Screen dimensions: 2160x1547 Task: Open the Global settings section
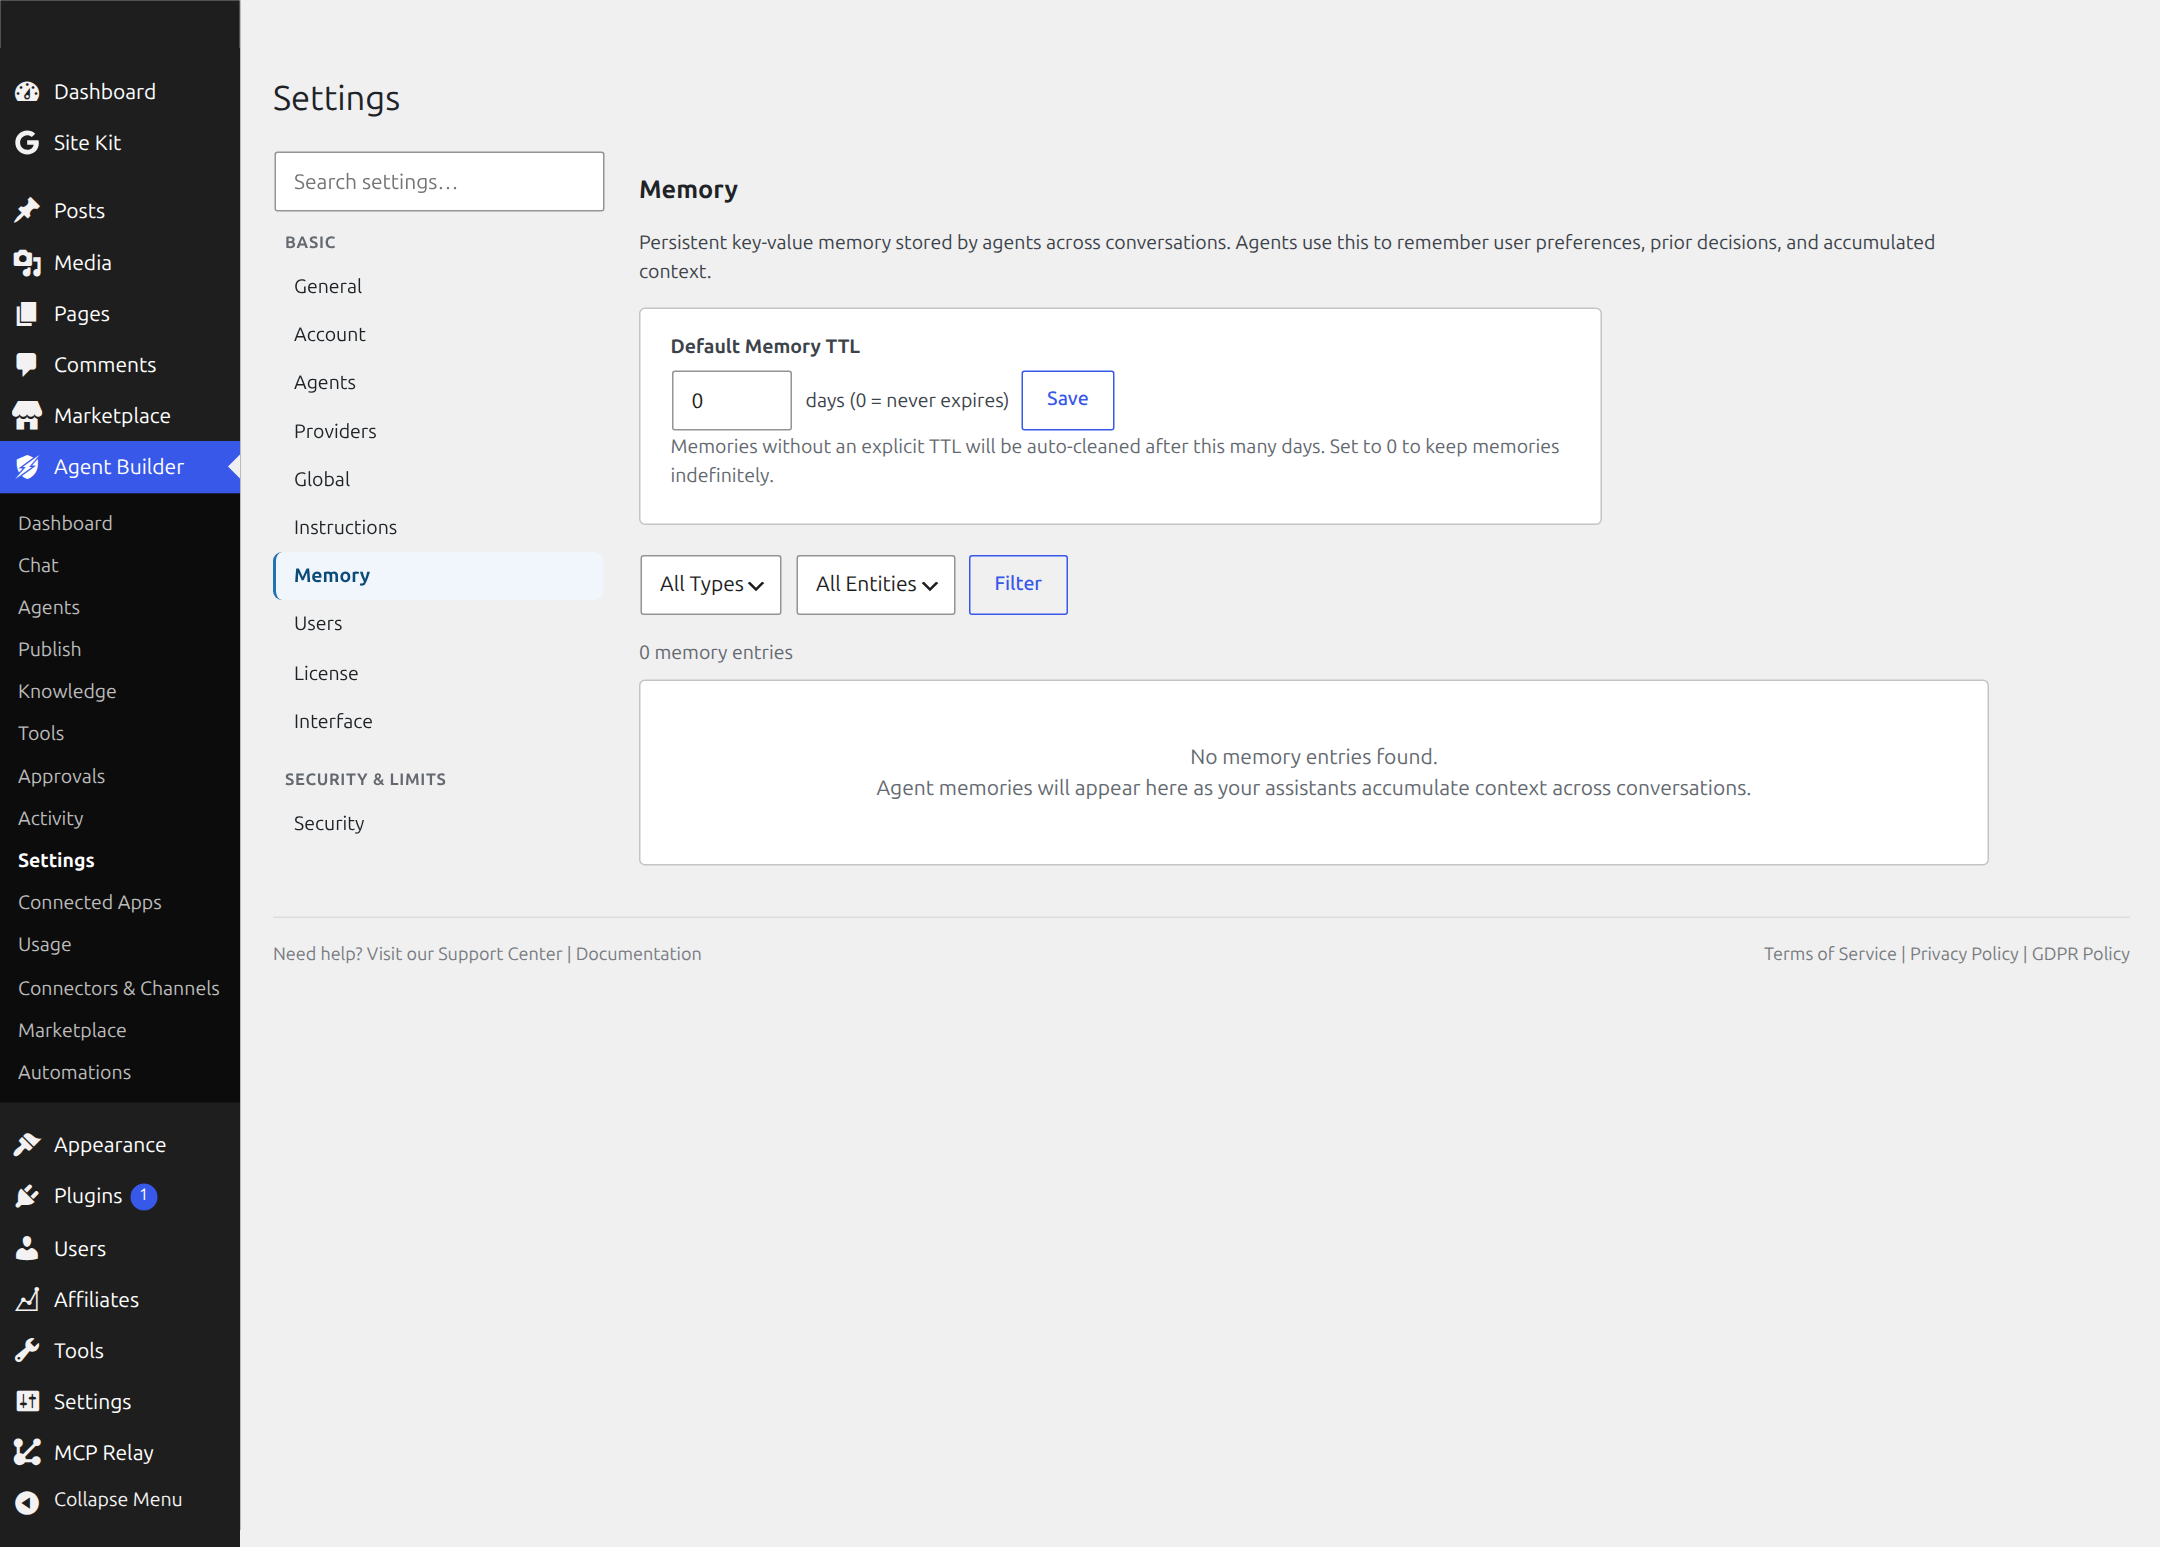(438, 480)
